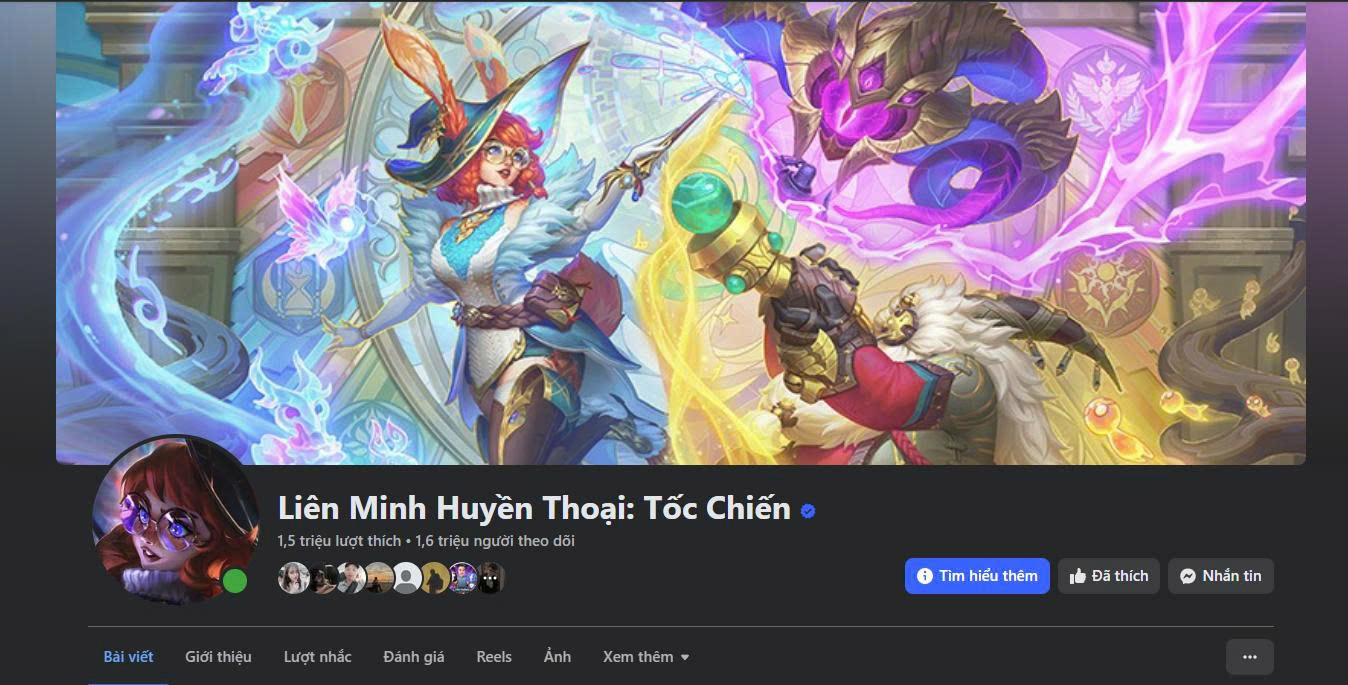Click the default gray silhouette follower avatar
Screen dimensions: 1348x685
click(406, 578)
